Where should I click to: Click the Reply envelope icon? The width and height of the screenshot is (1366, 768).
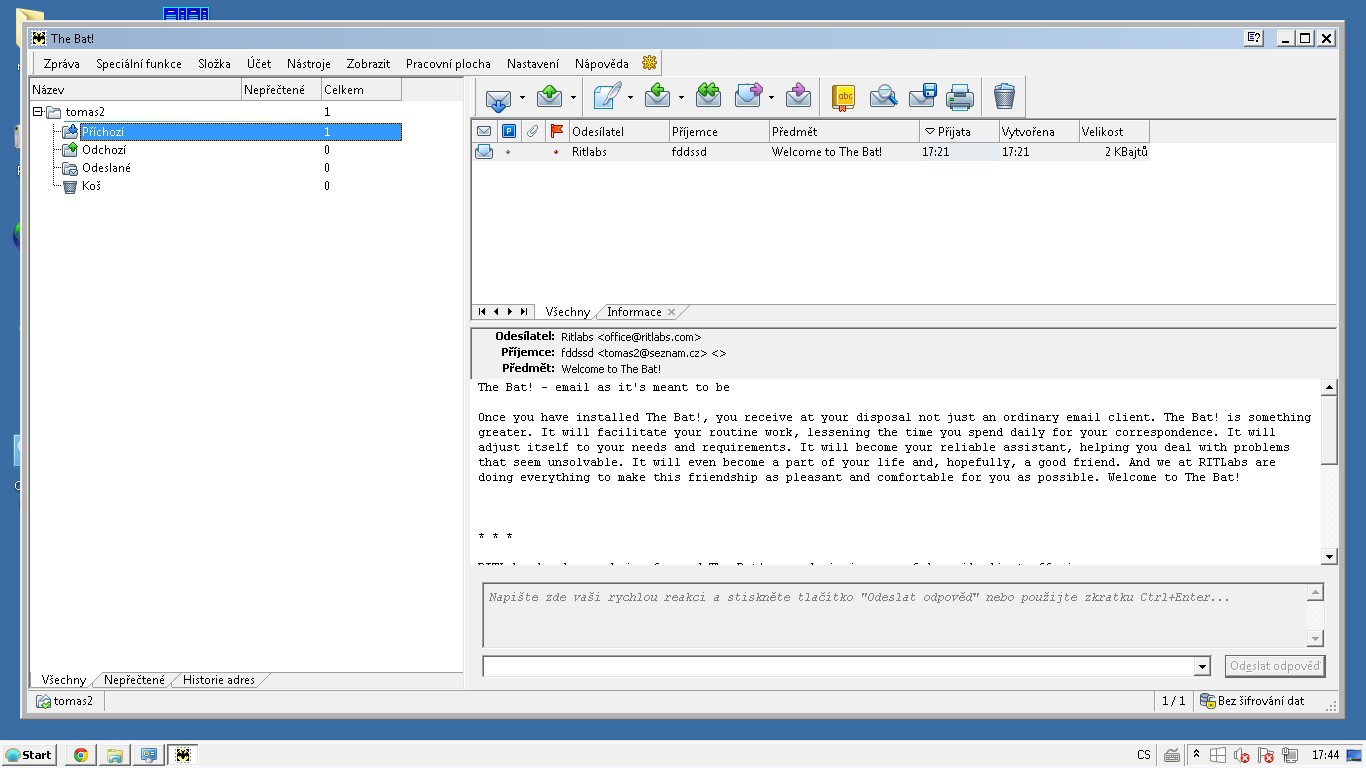pos(658,97)
